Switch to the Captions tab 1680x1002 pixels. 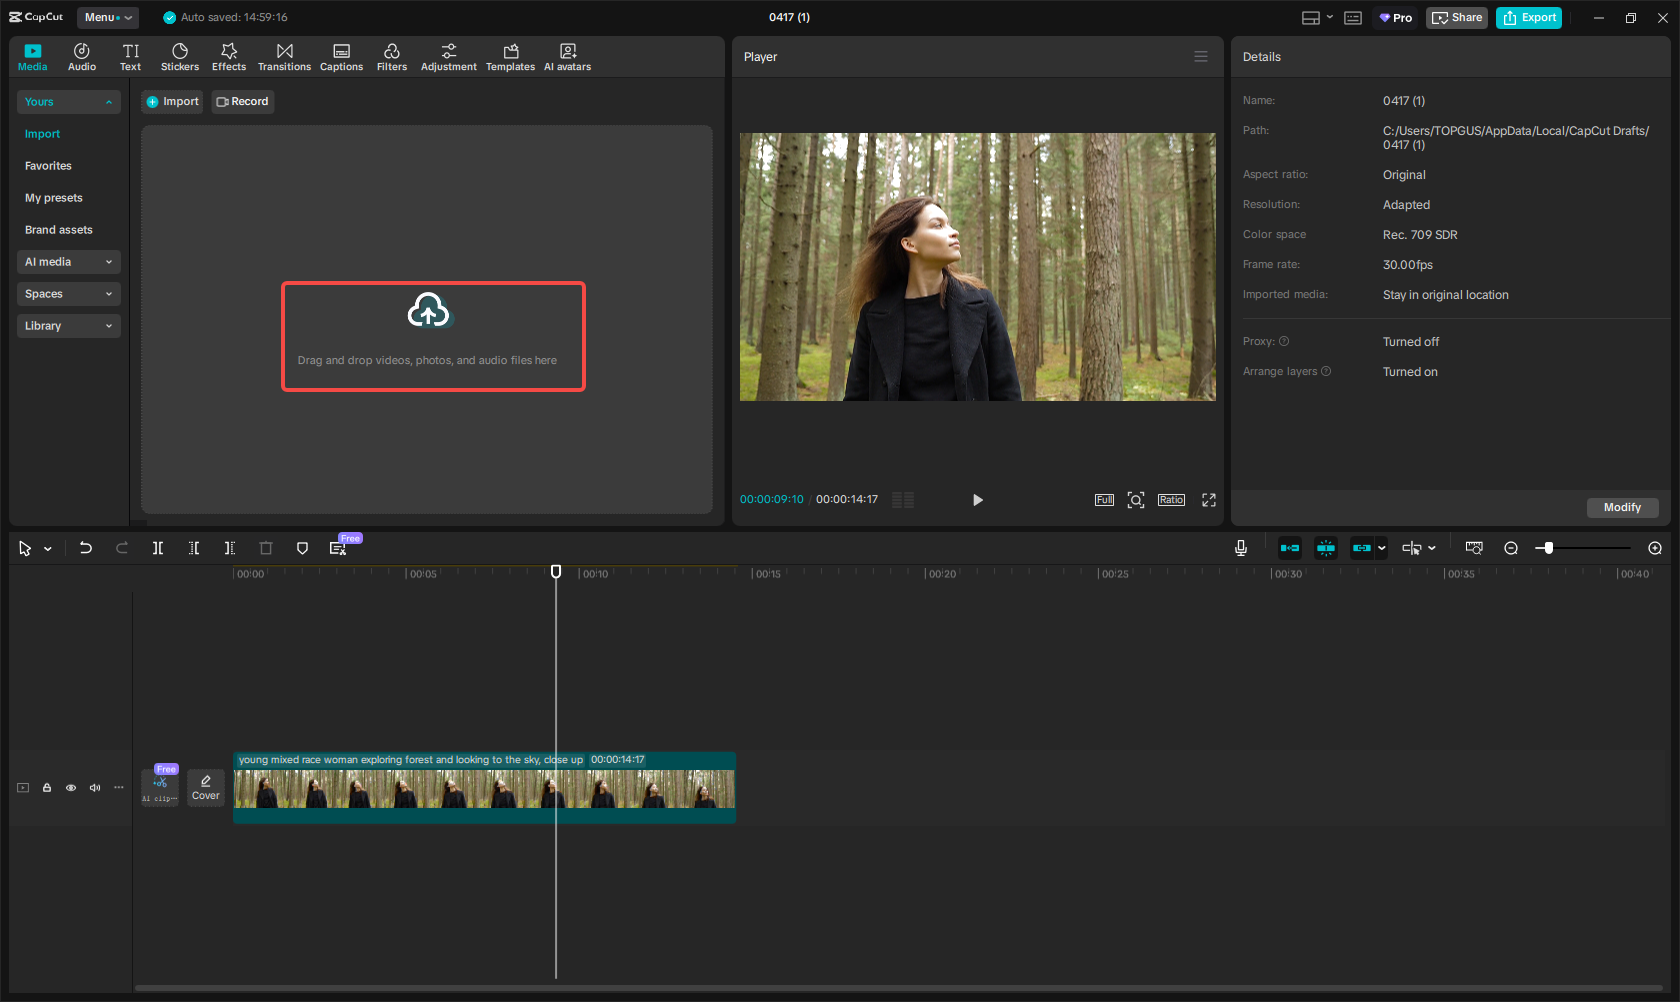pos(341,57)
